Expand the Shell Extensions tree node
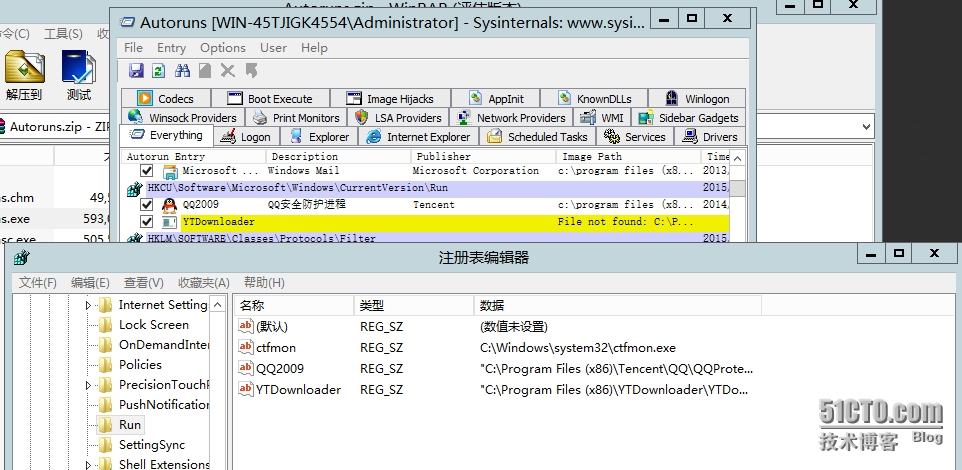This screenshot has width=962, height=470. tap(88, 465)
